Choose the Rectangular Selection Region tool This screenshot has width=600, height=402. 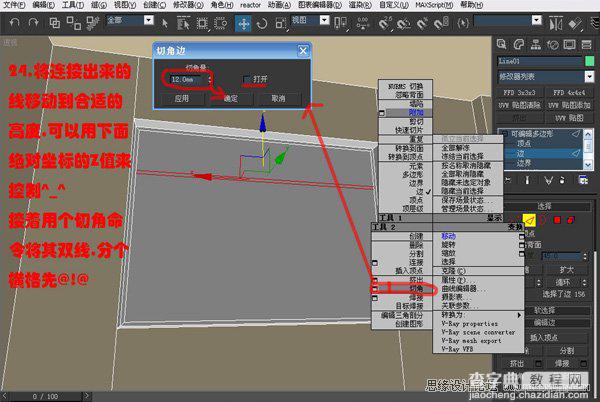tap(202, 23)
